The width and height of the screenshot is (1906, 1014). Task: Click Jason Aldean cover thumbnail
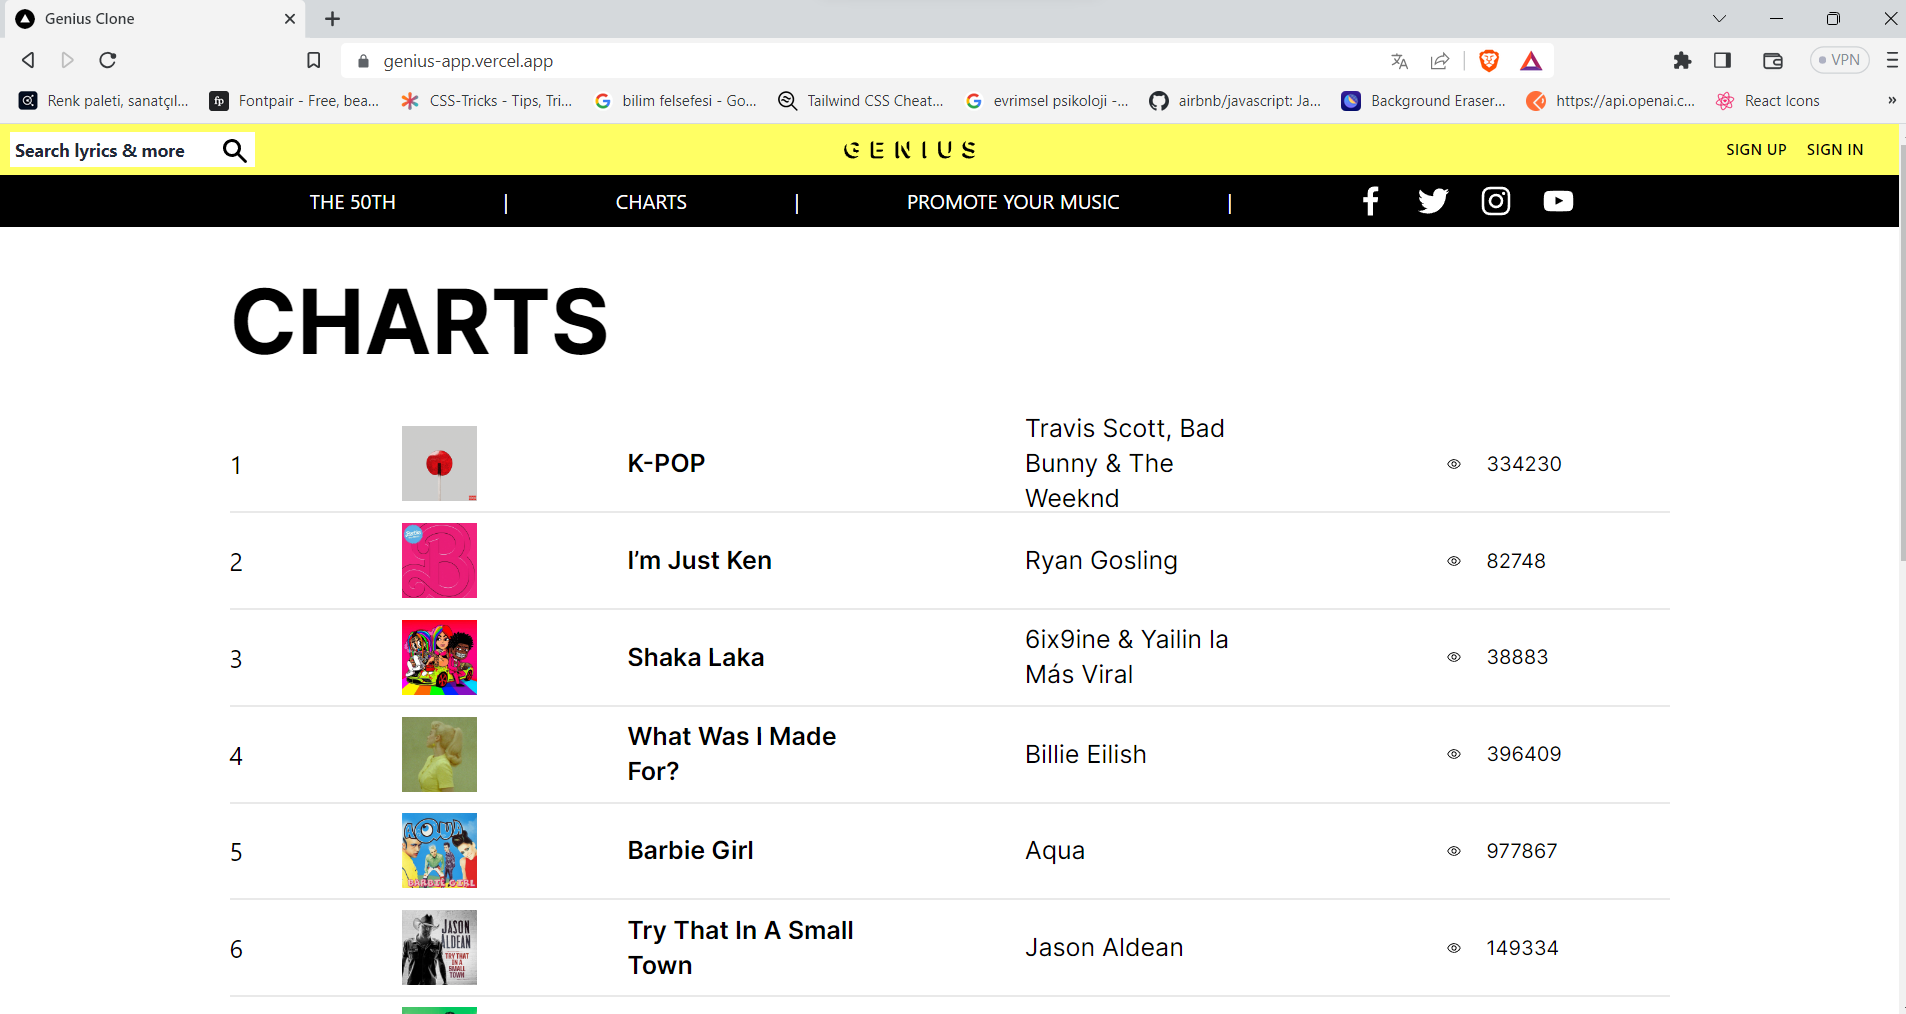(x=439, y=948)
